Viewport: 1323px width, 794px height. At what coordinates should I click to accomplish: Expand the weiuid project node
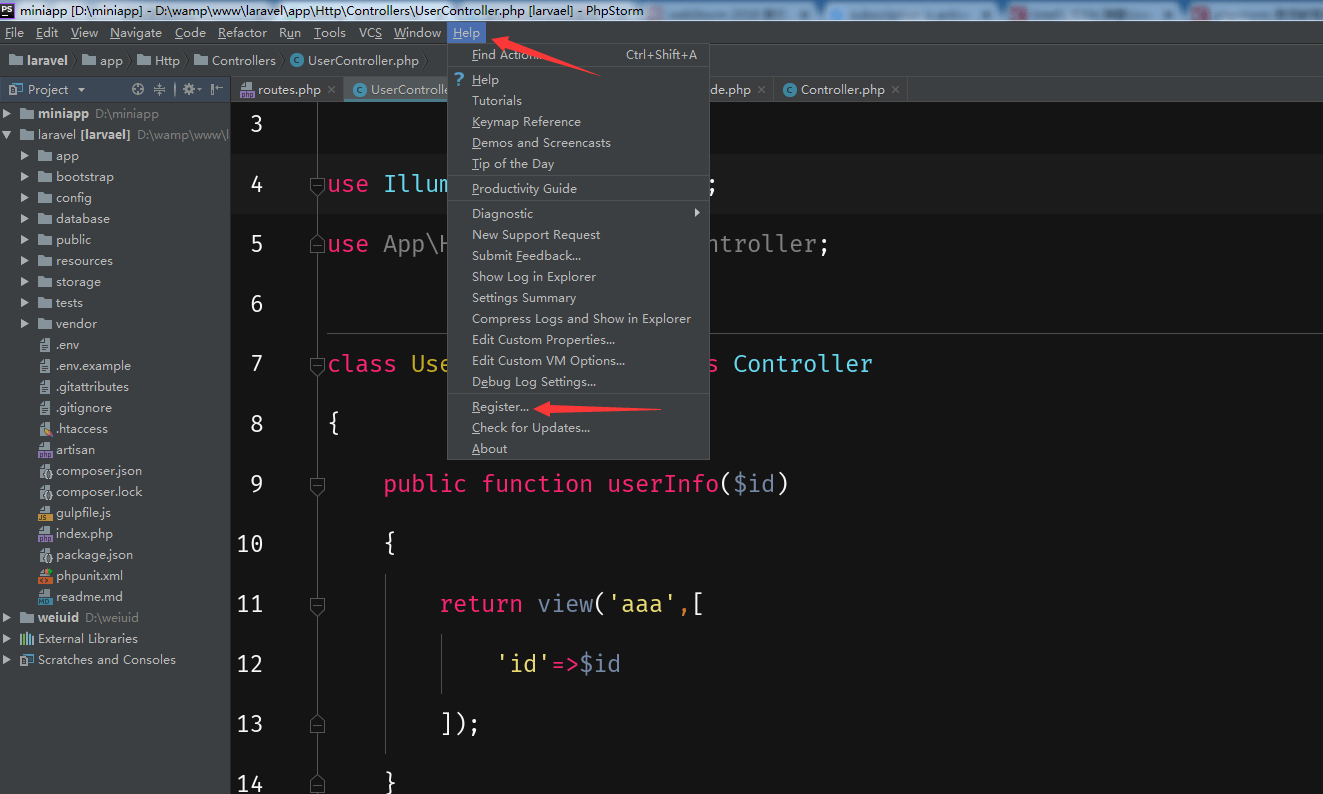click(x=8, y=618)
